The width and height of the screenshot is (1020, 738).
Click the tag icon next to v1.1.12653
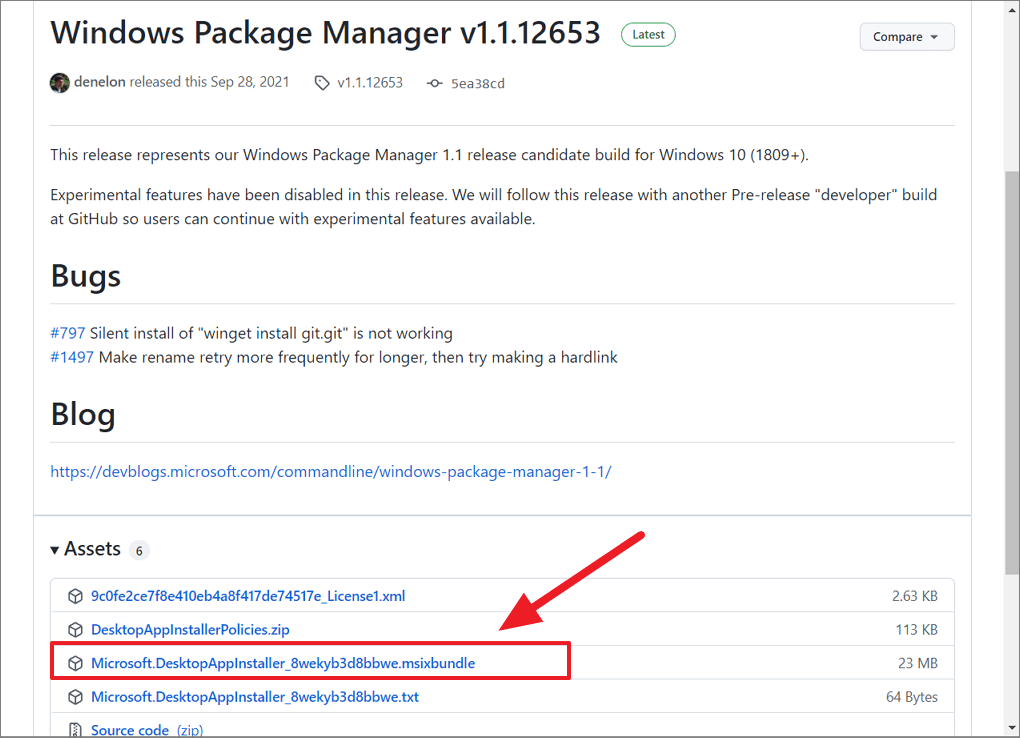coord(322,83)
